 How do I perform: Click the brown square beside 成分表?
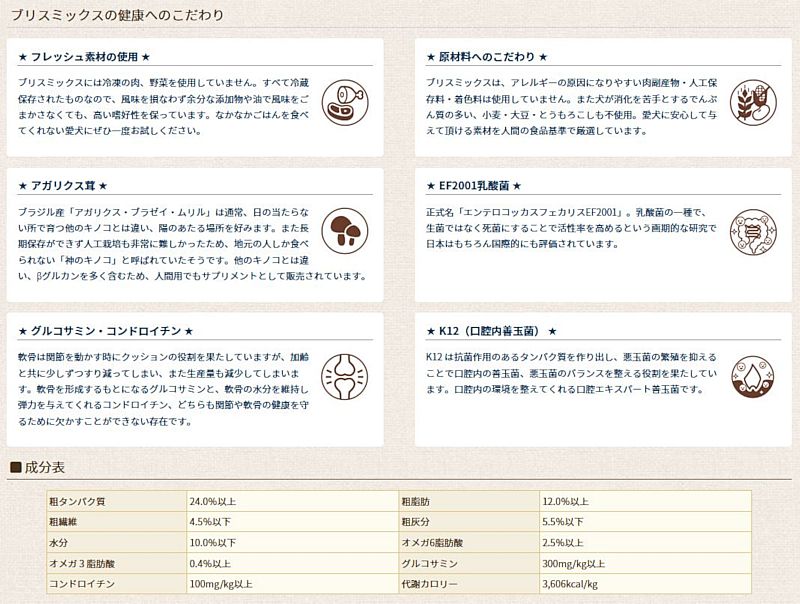click(x=16, y=467)
